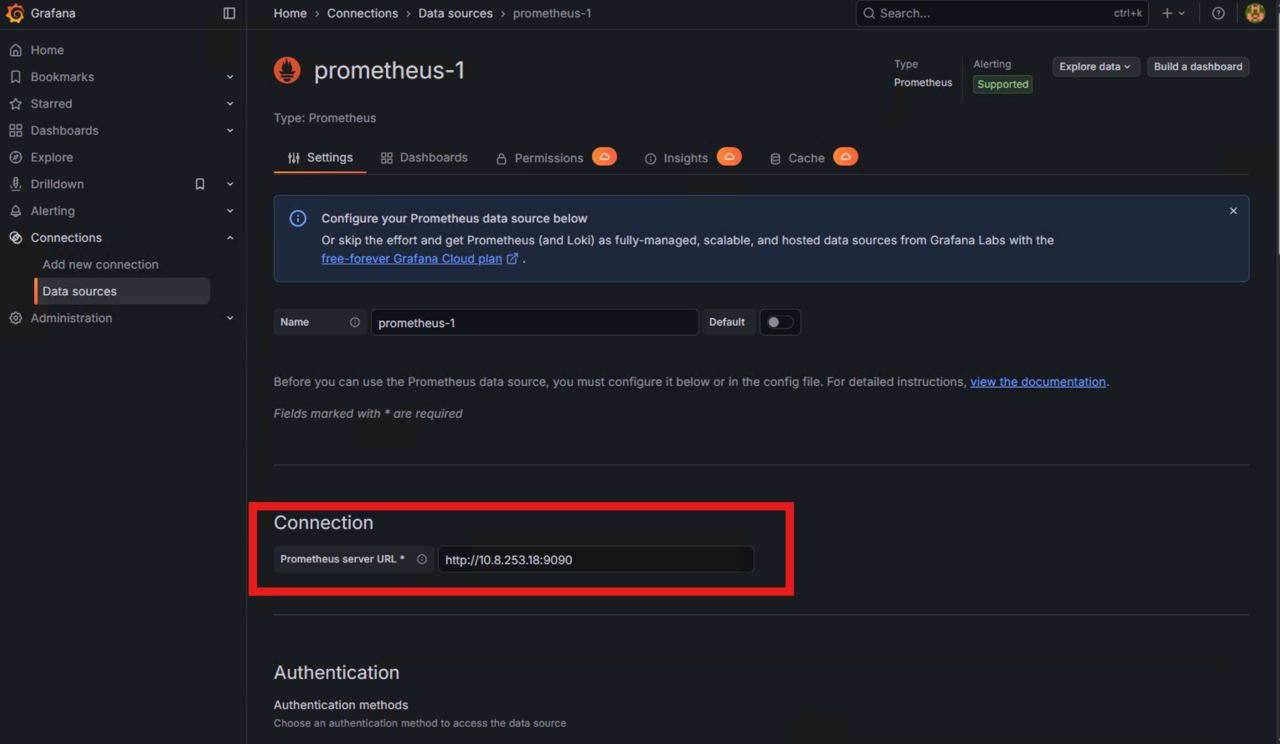
Task: Click the Drilldown bookmark icon
Action: (200, 184)
